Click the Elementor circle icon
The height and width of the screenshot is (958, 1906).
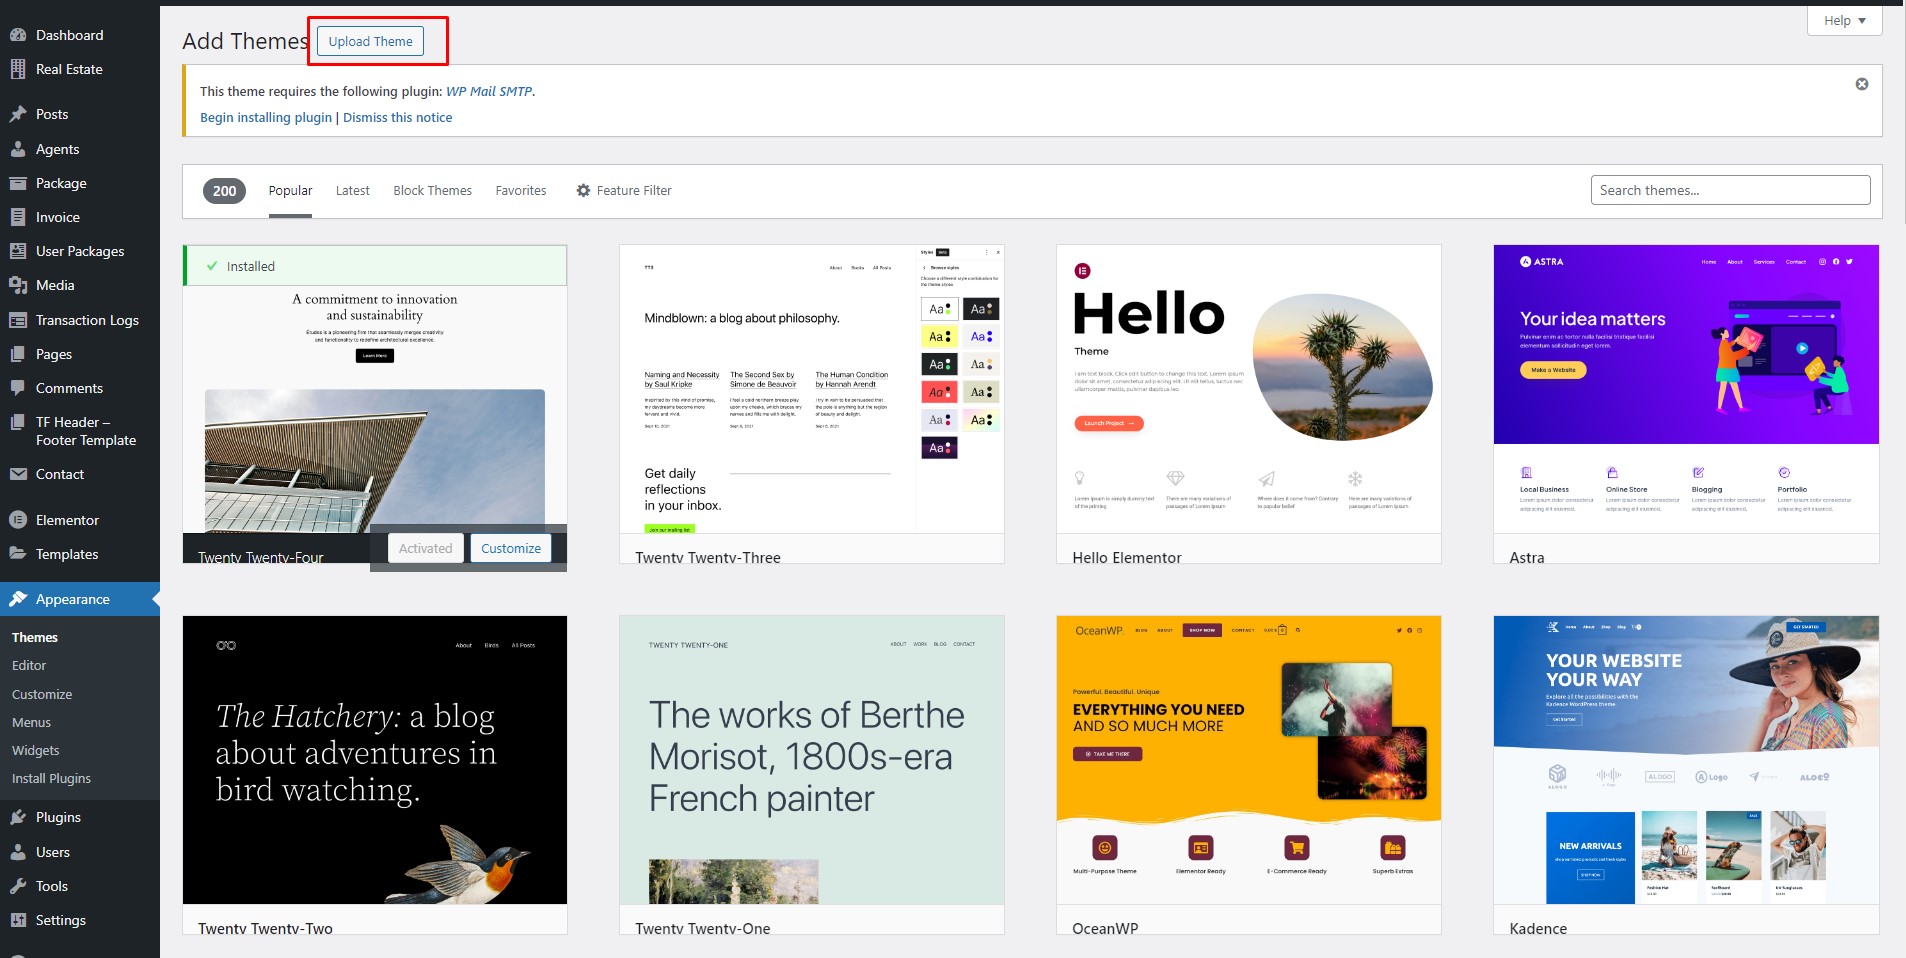(18, 520)
